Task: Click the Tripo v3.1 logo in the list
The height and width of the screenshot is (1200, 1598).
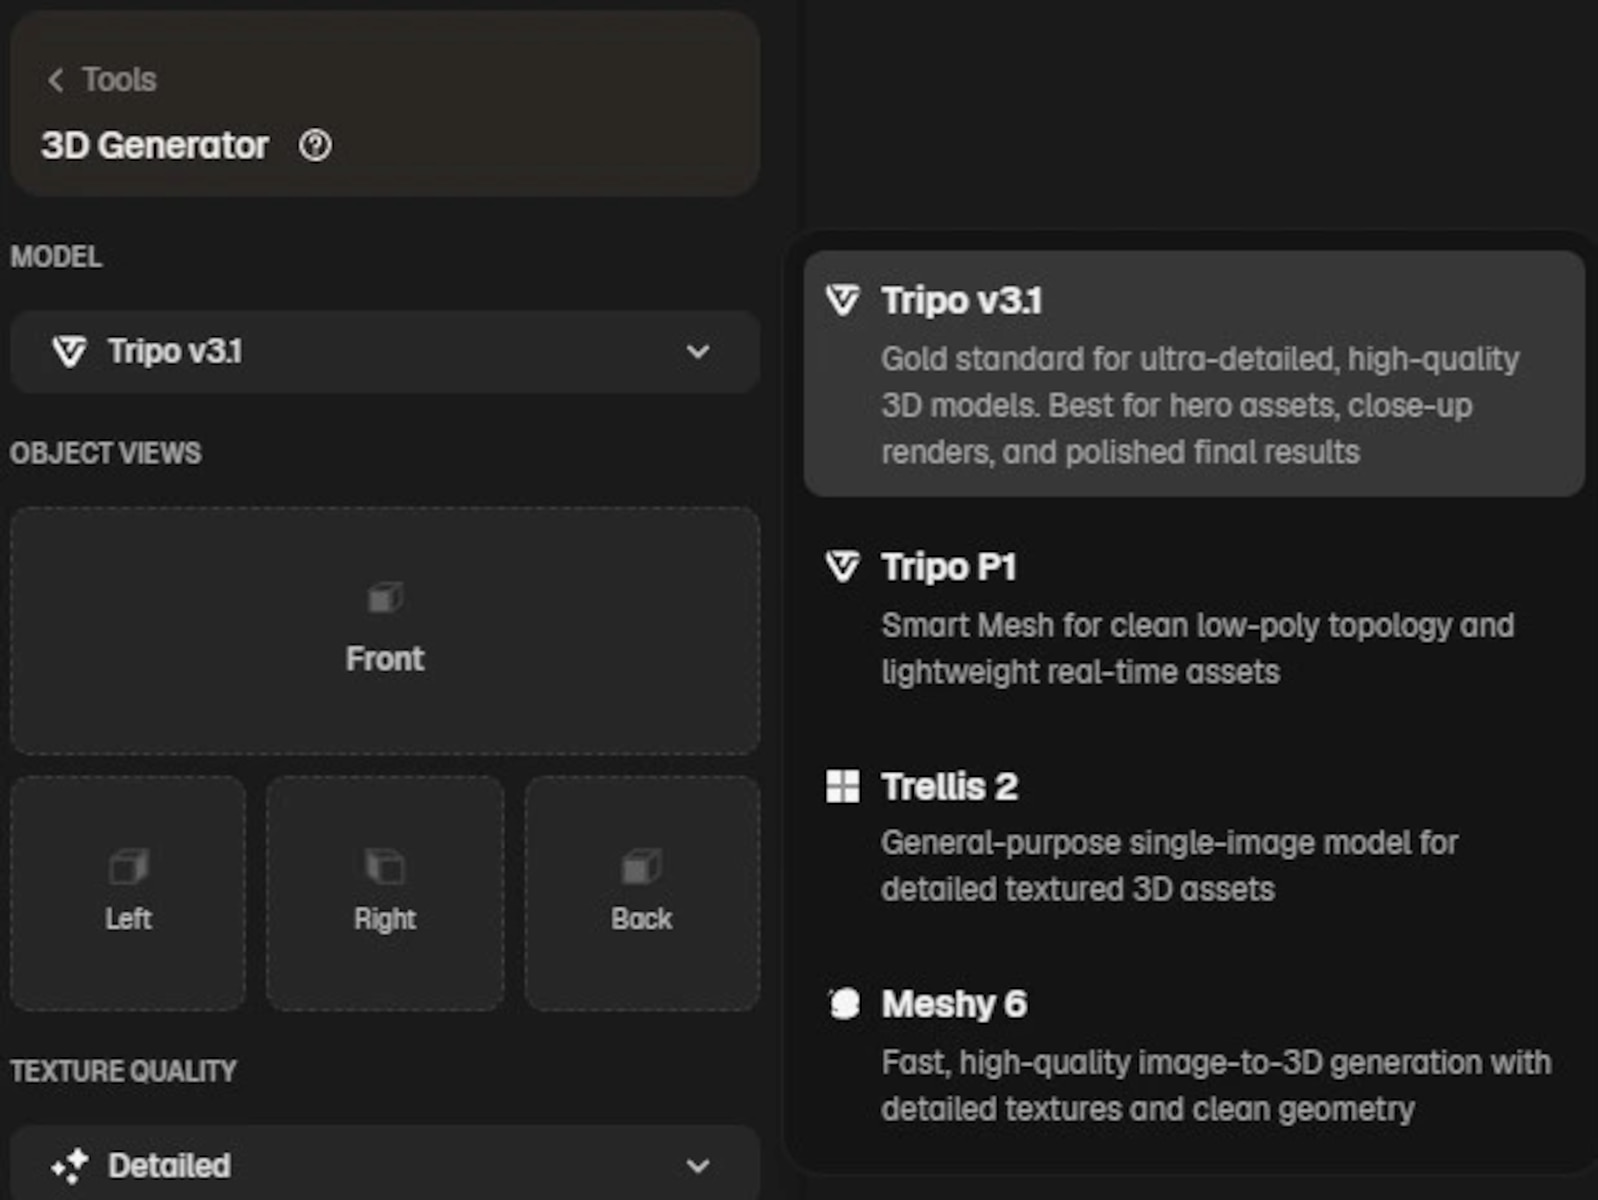Action: click(x=842, y=300)
